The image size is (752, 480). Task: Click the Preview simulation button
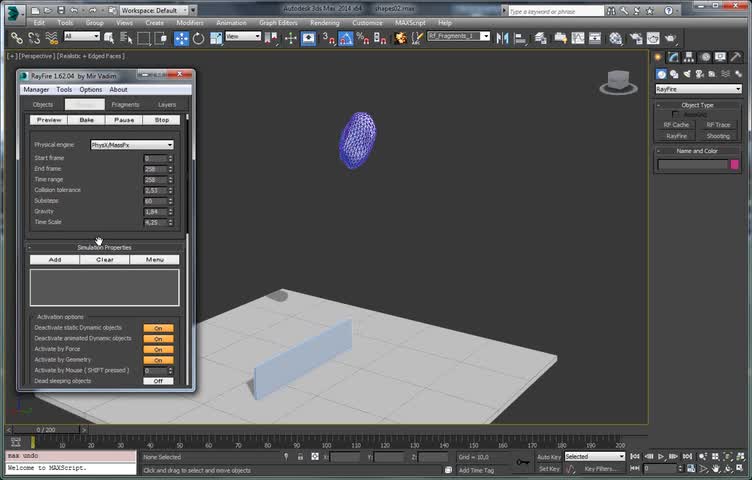(49, 120)
